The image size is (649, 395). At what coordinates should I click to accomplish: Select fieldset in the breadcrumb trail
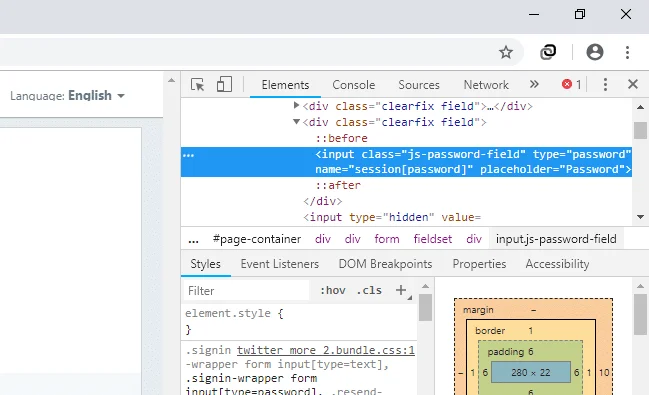pyautogui.click(x=433, y=239)
